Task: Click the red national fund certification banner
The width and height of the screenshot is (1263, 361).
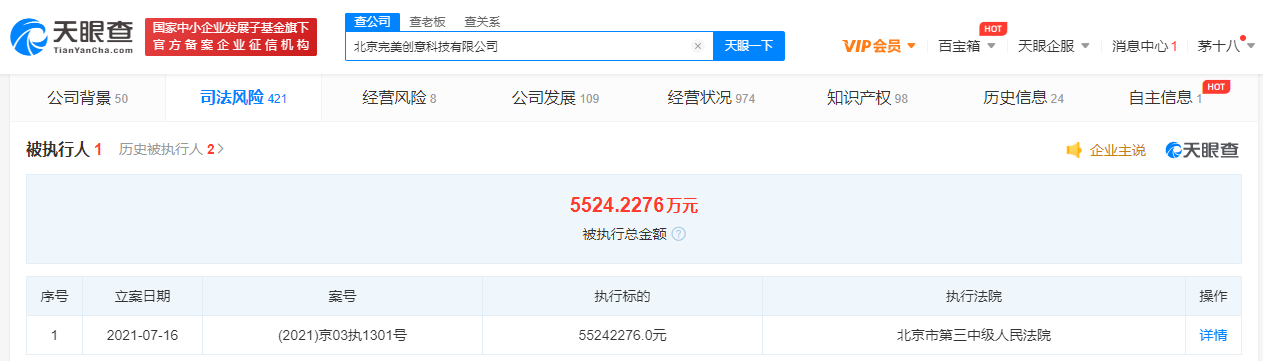Action: [231, 37]
